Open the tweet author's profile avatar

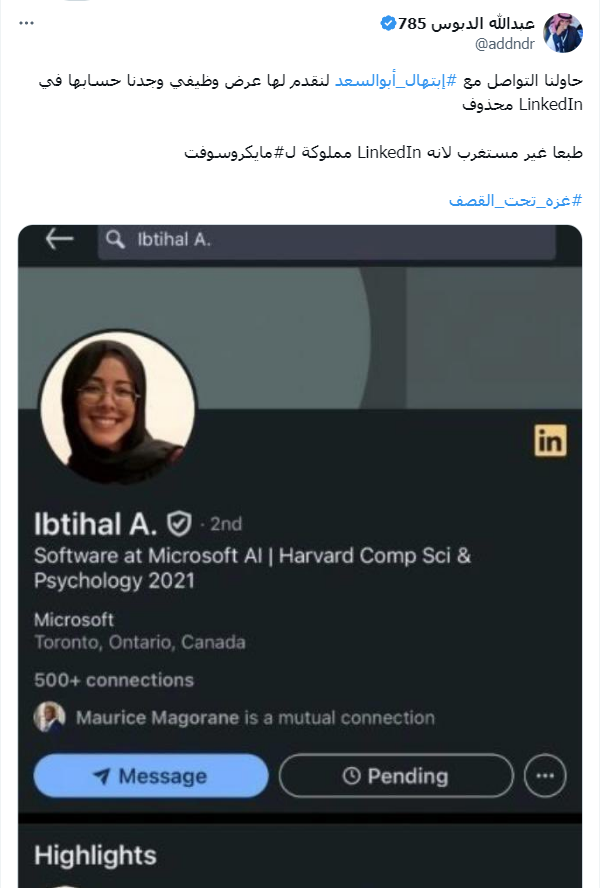[x=563, y=33]
